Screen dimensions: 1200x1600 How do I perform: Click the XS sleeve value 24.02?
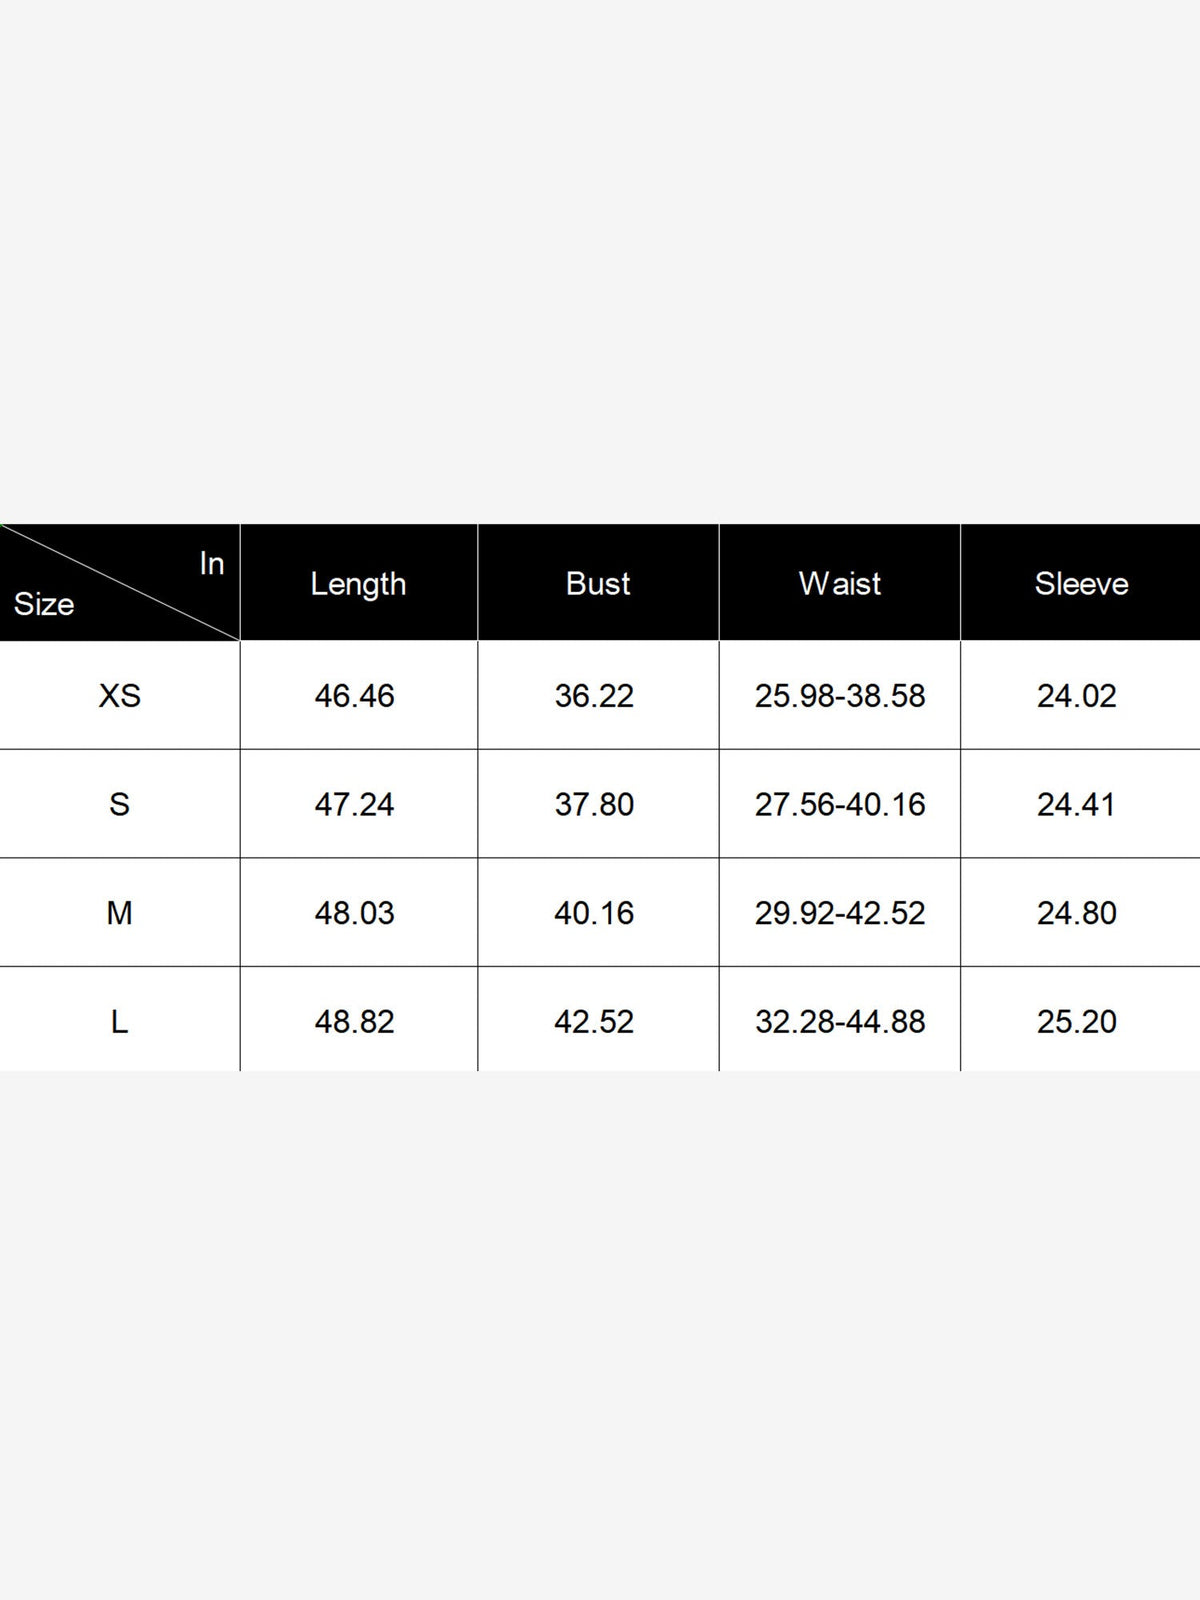tap(1076, 695)
